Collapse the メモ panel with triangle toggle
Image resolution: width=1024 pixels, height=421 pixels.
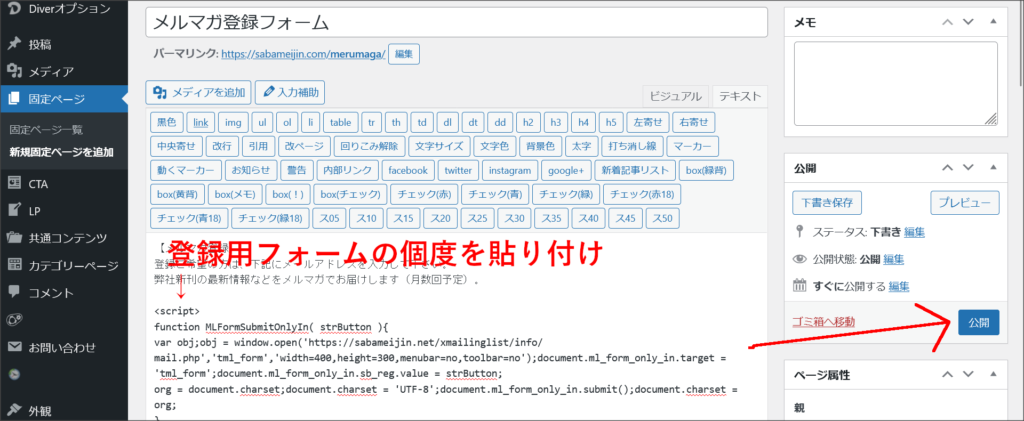[993, 22]
